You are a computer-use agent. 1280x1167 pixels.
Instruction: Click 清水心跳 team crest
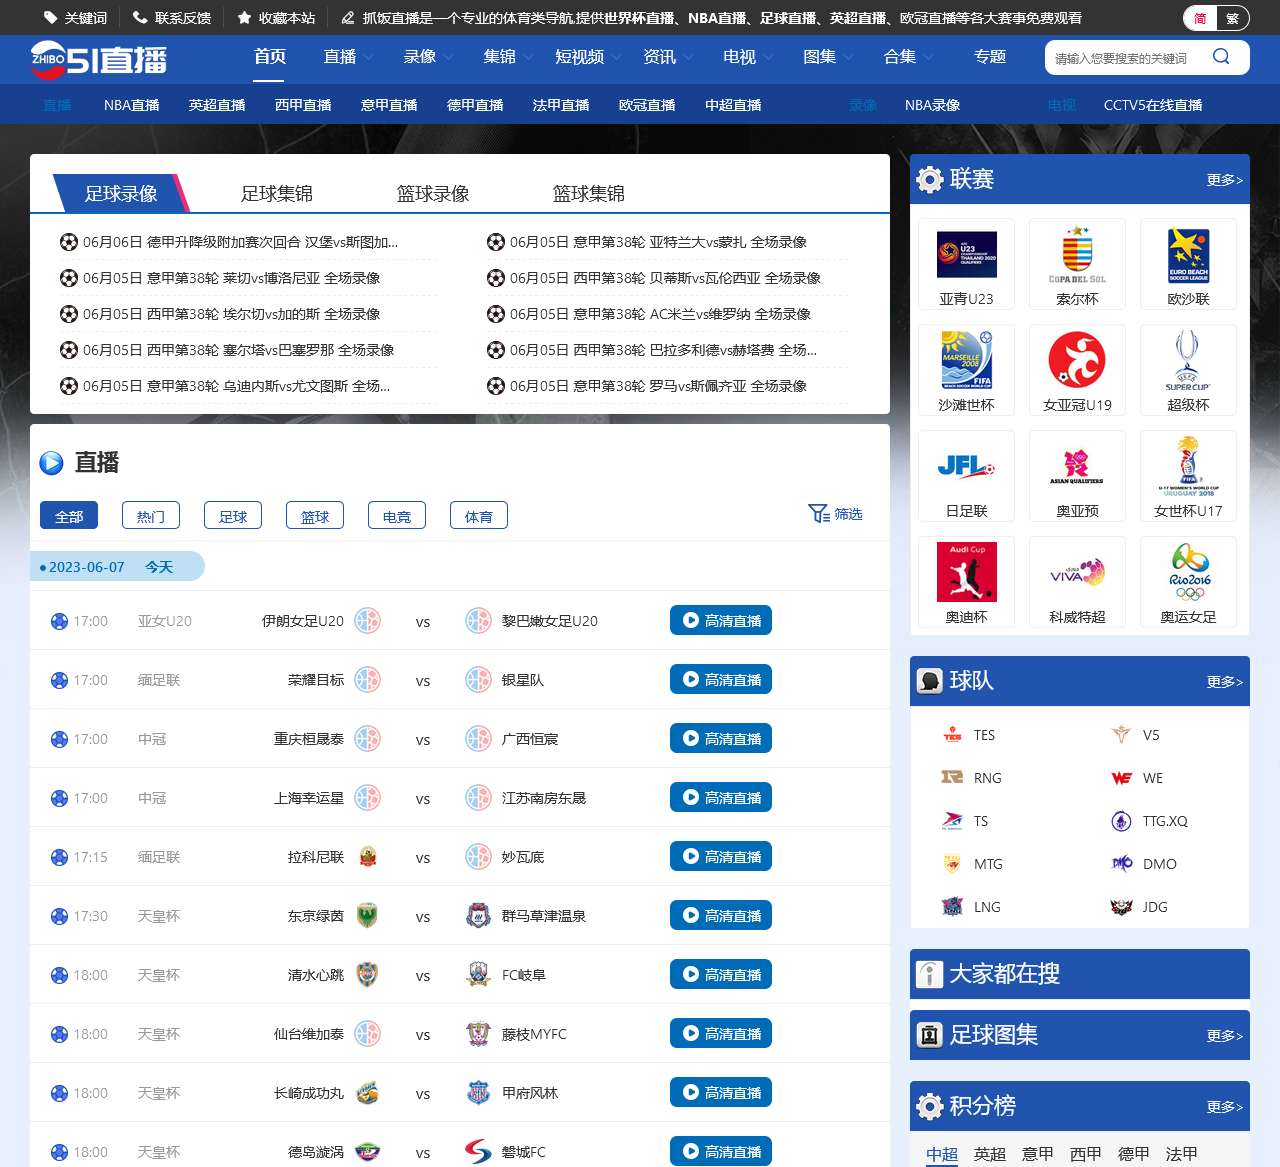point(367,975)
